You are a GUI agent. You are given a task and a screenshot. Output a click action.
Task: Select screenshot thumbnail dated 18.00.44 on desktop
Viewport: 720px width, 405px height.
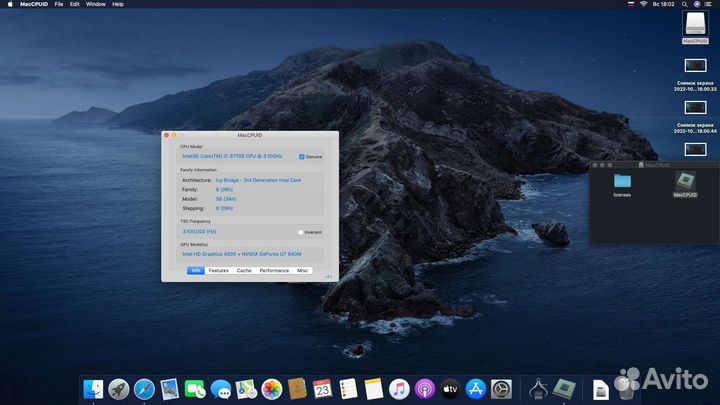(695, 107)
